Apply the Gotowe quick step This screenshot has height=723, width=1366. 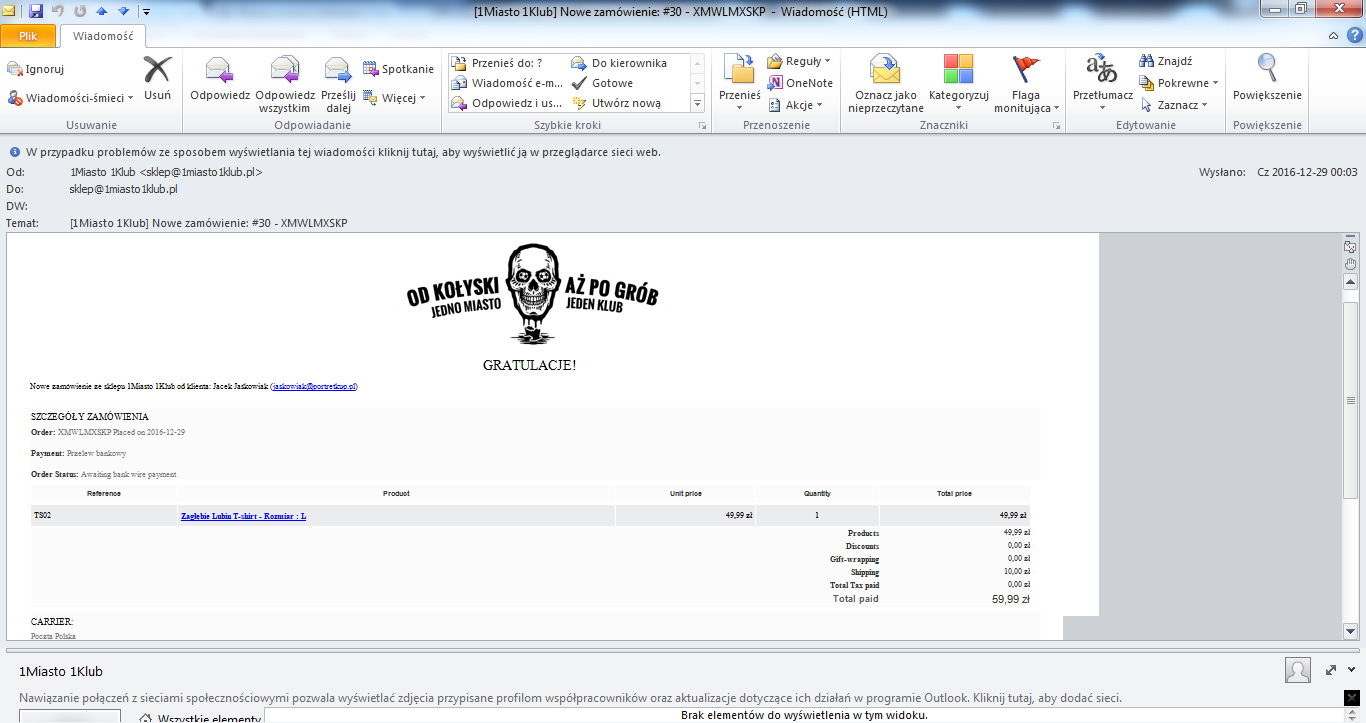click(x=603, y=83)
